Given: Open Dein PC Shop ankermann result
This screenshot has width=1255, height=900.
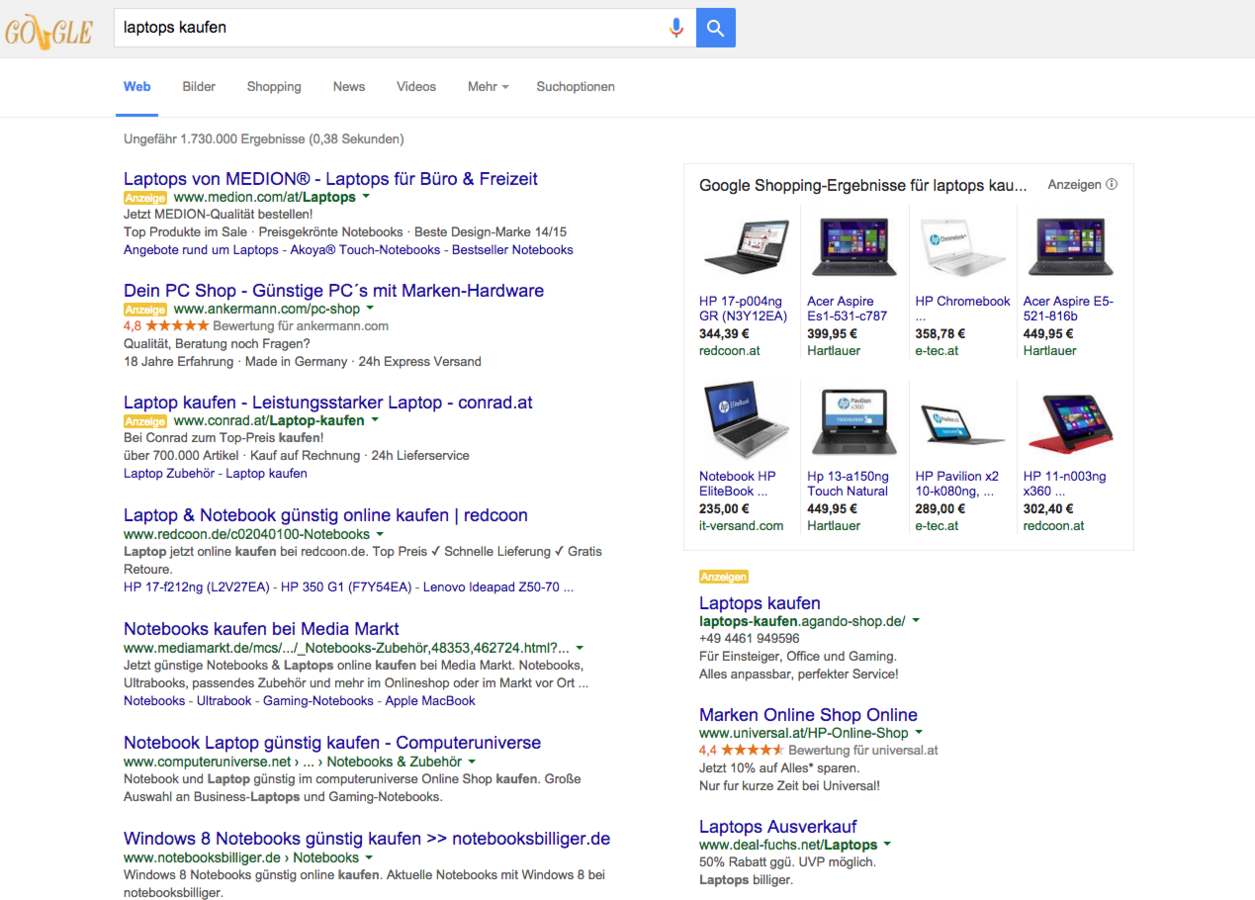Looking at the screenshot, I should [x=333, y=291].
